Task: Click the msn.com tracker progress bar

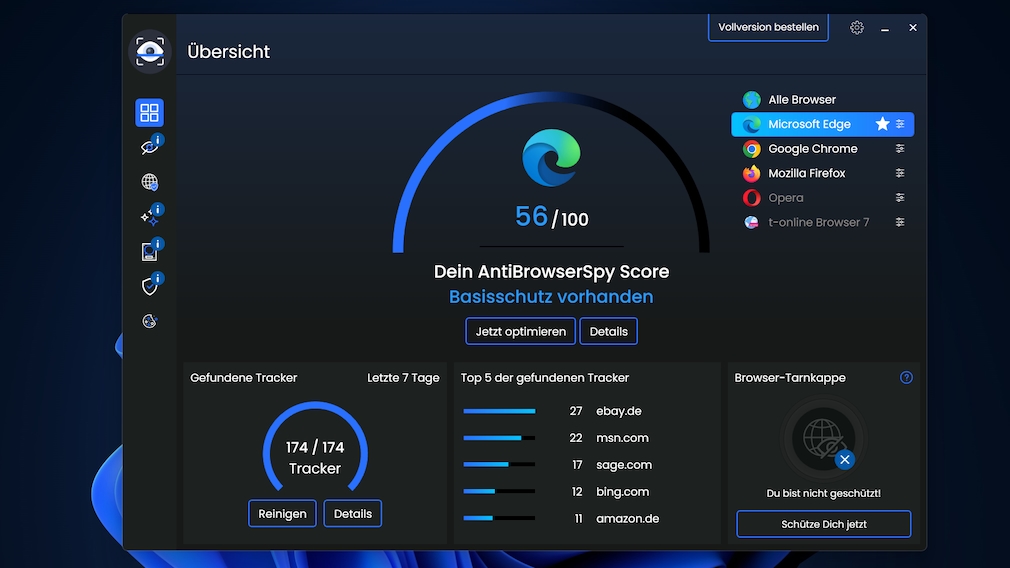Action: pyautogui.click(x=499, y=438)
